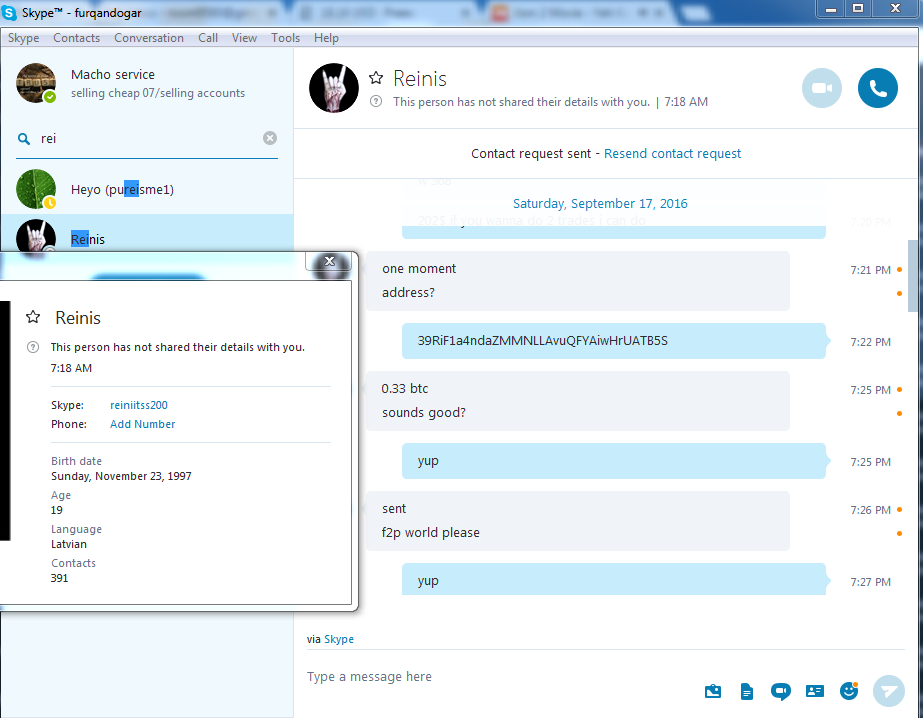Image resolution: width=923 pixels, height=718 pixels.
Task: Send contacts card icon
Action: tap(815, 691)
